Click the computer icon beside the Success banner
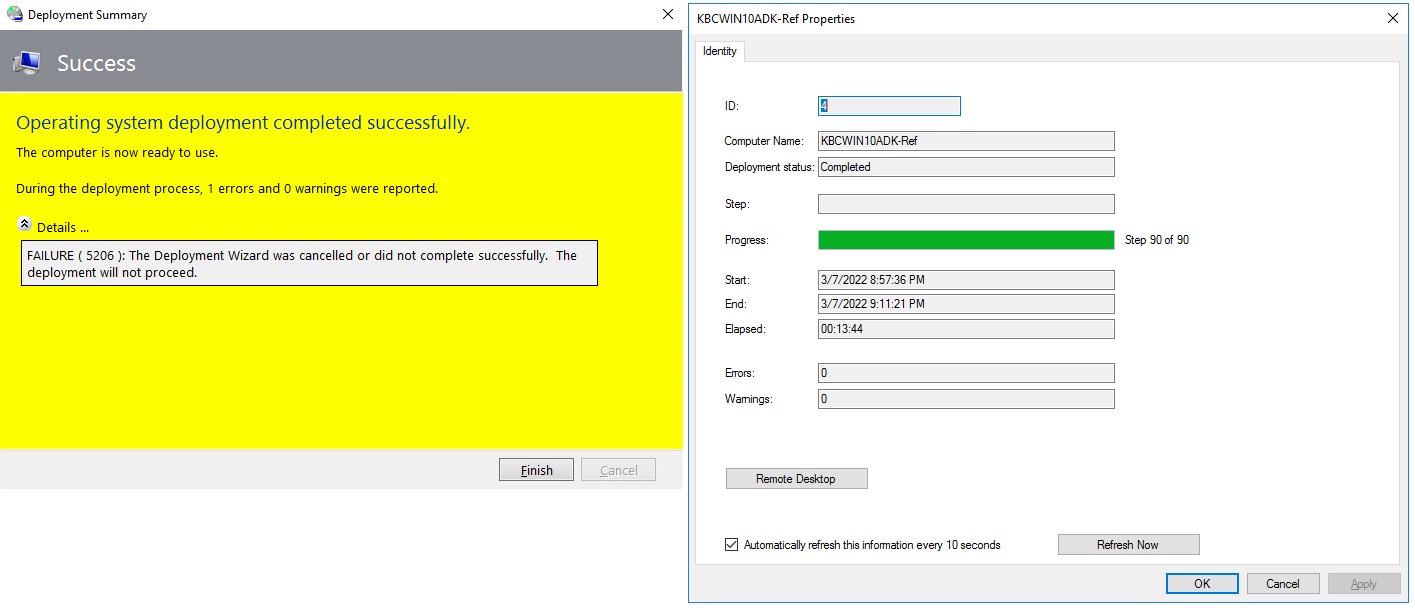 27,62
